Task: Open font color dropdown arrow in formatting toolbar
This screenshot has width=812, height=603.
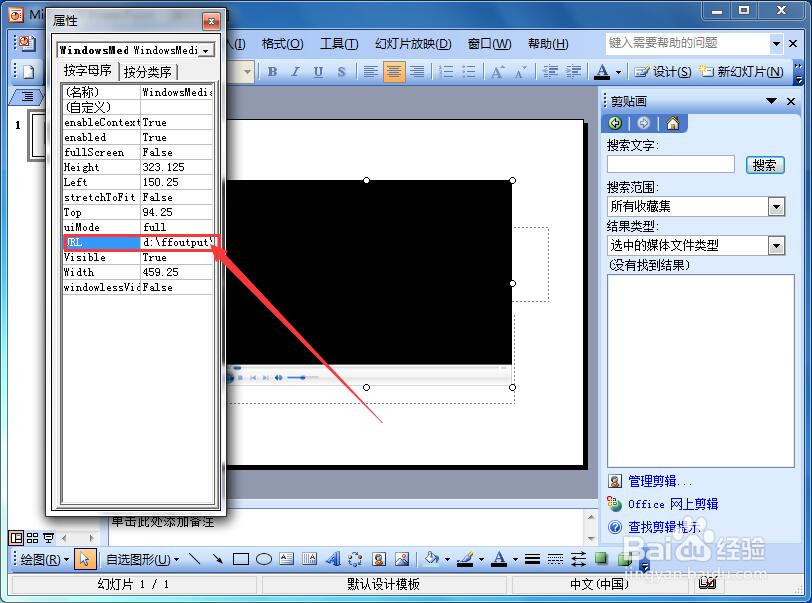Action: pyautogui.click(x=618, y=73)
